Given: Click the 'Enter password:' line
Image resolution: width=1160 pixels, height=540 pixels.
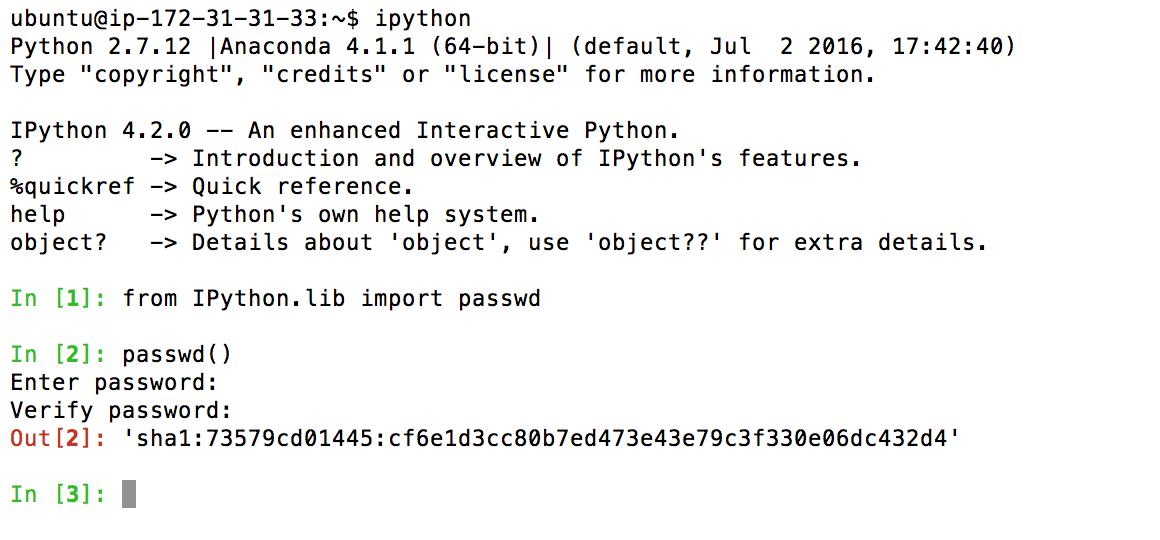Looking at the screenshot, I should (114, 382).
